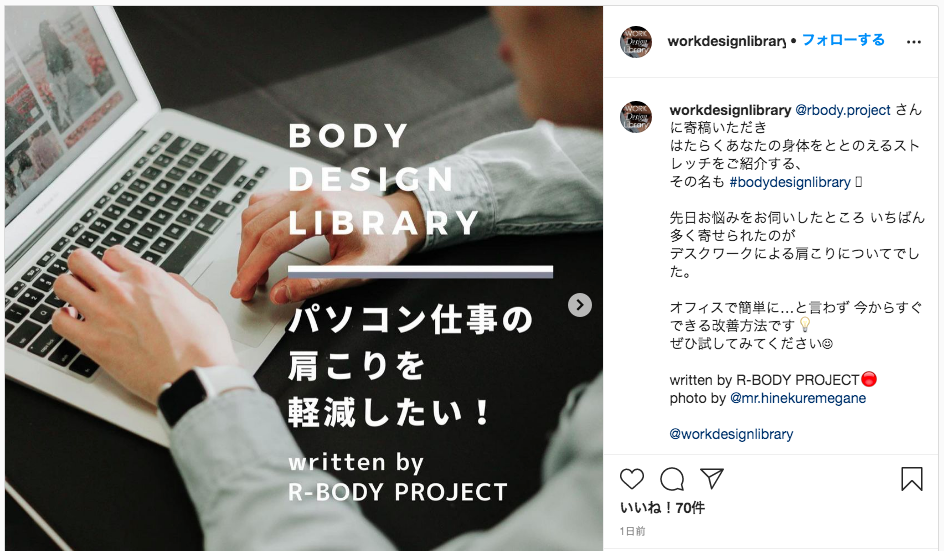Viewport: 944px width, 551px height.
Task: Click the BODY DESIGN LIBRARY post image
Action: [x=304, y=278]
